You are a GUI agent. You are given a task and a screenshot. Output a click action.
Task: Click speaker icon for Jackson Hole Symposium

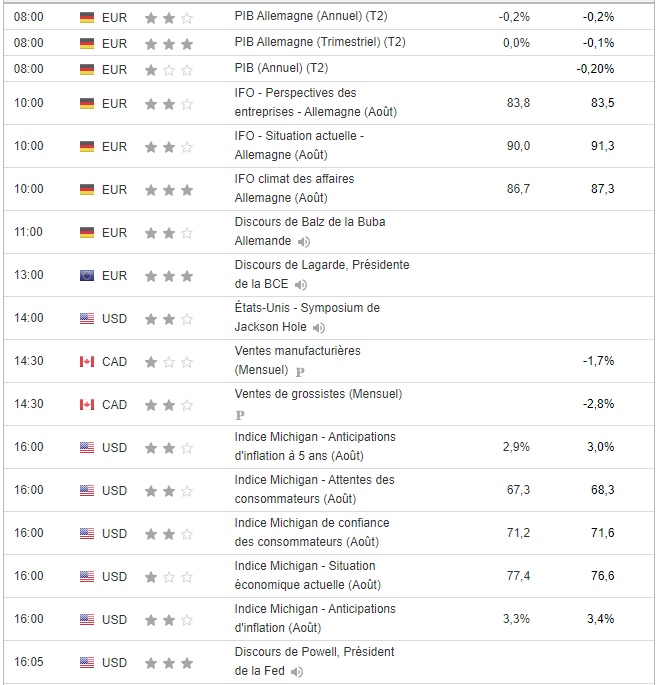(x=319, y=328)
